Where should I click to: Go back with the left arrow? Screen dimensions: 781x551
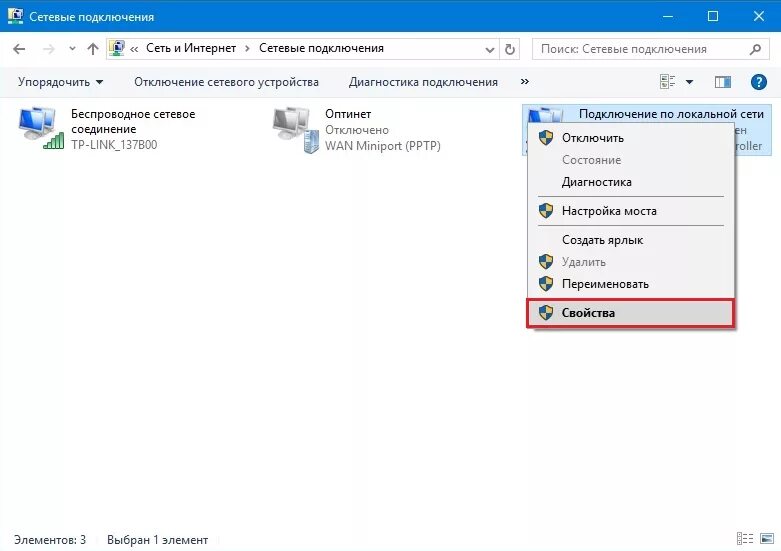coord(19,49)
